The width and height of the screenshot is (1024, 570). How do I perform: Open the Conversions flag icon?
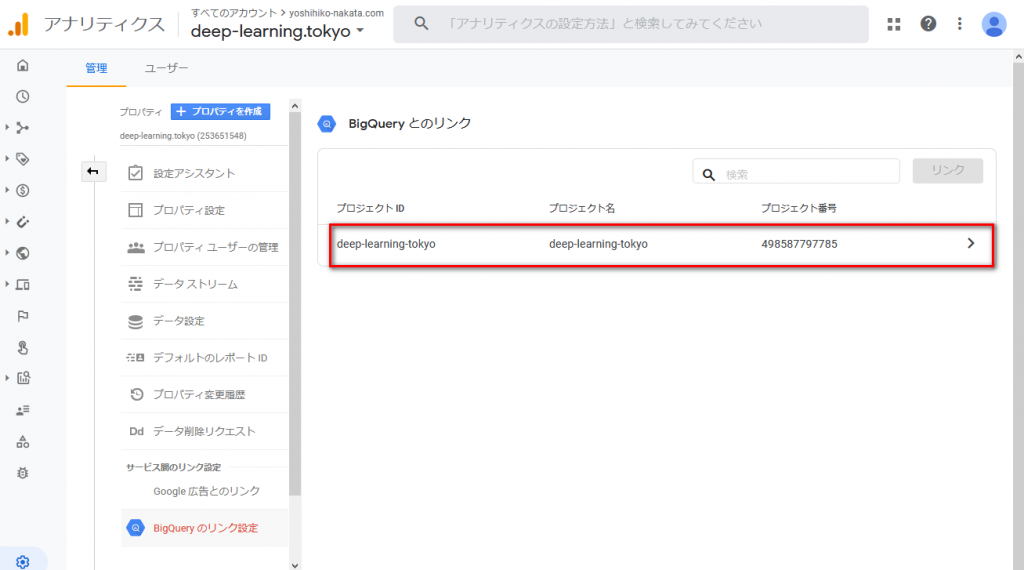click(x=23, y=316)
